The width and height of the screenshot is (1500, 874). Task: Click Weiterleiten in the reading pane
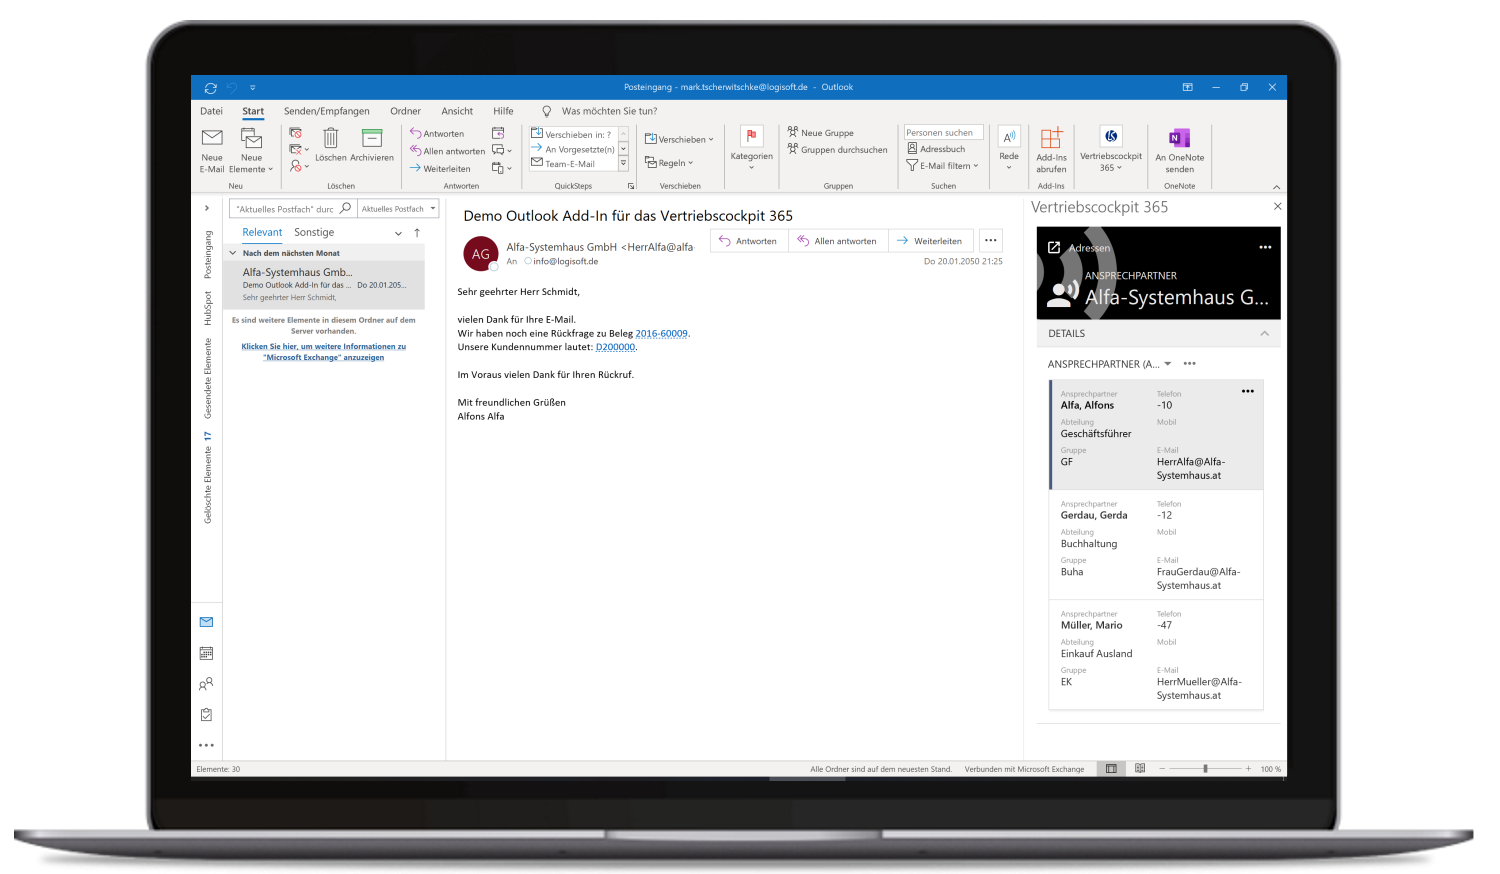(x=930, y=241)
